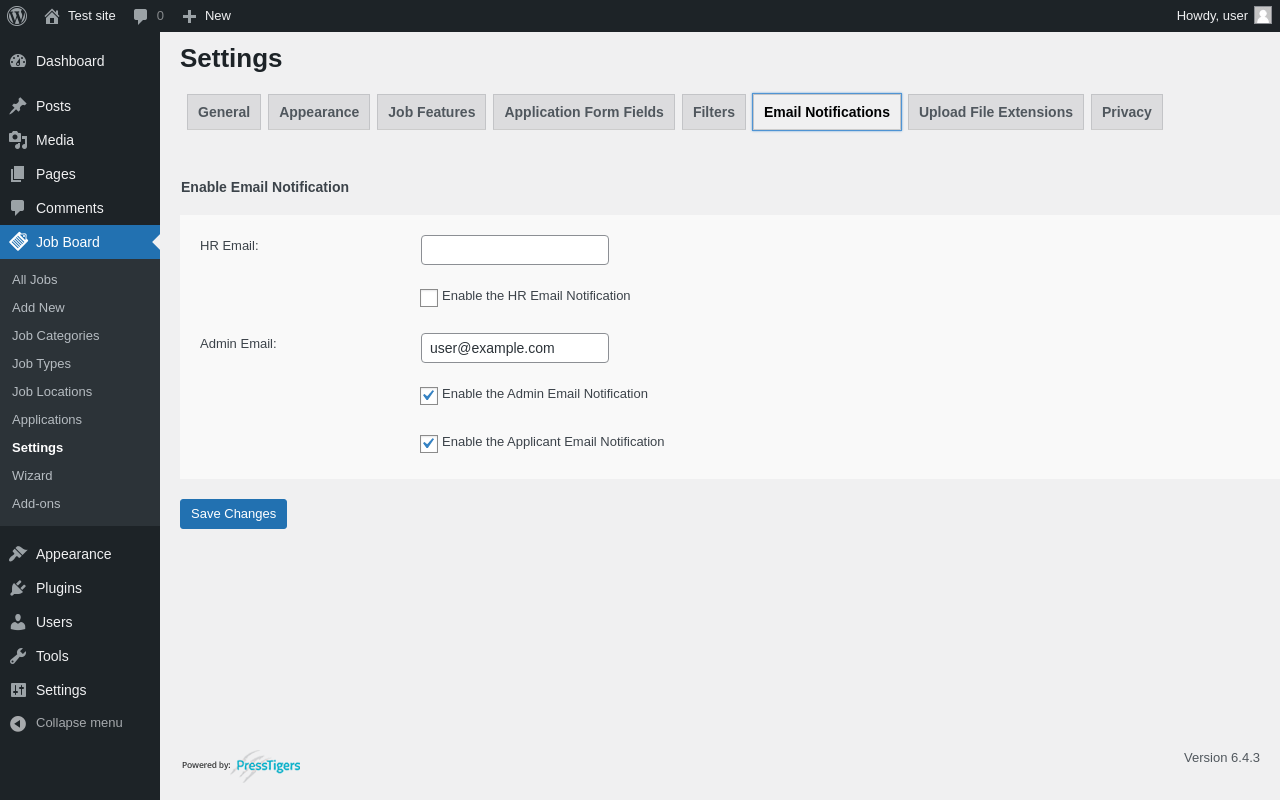The width and height of the screenshot is (1280, 800).
Task: Click the HR Email input field
Action: (x=515, y=250)
